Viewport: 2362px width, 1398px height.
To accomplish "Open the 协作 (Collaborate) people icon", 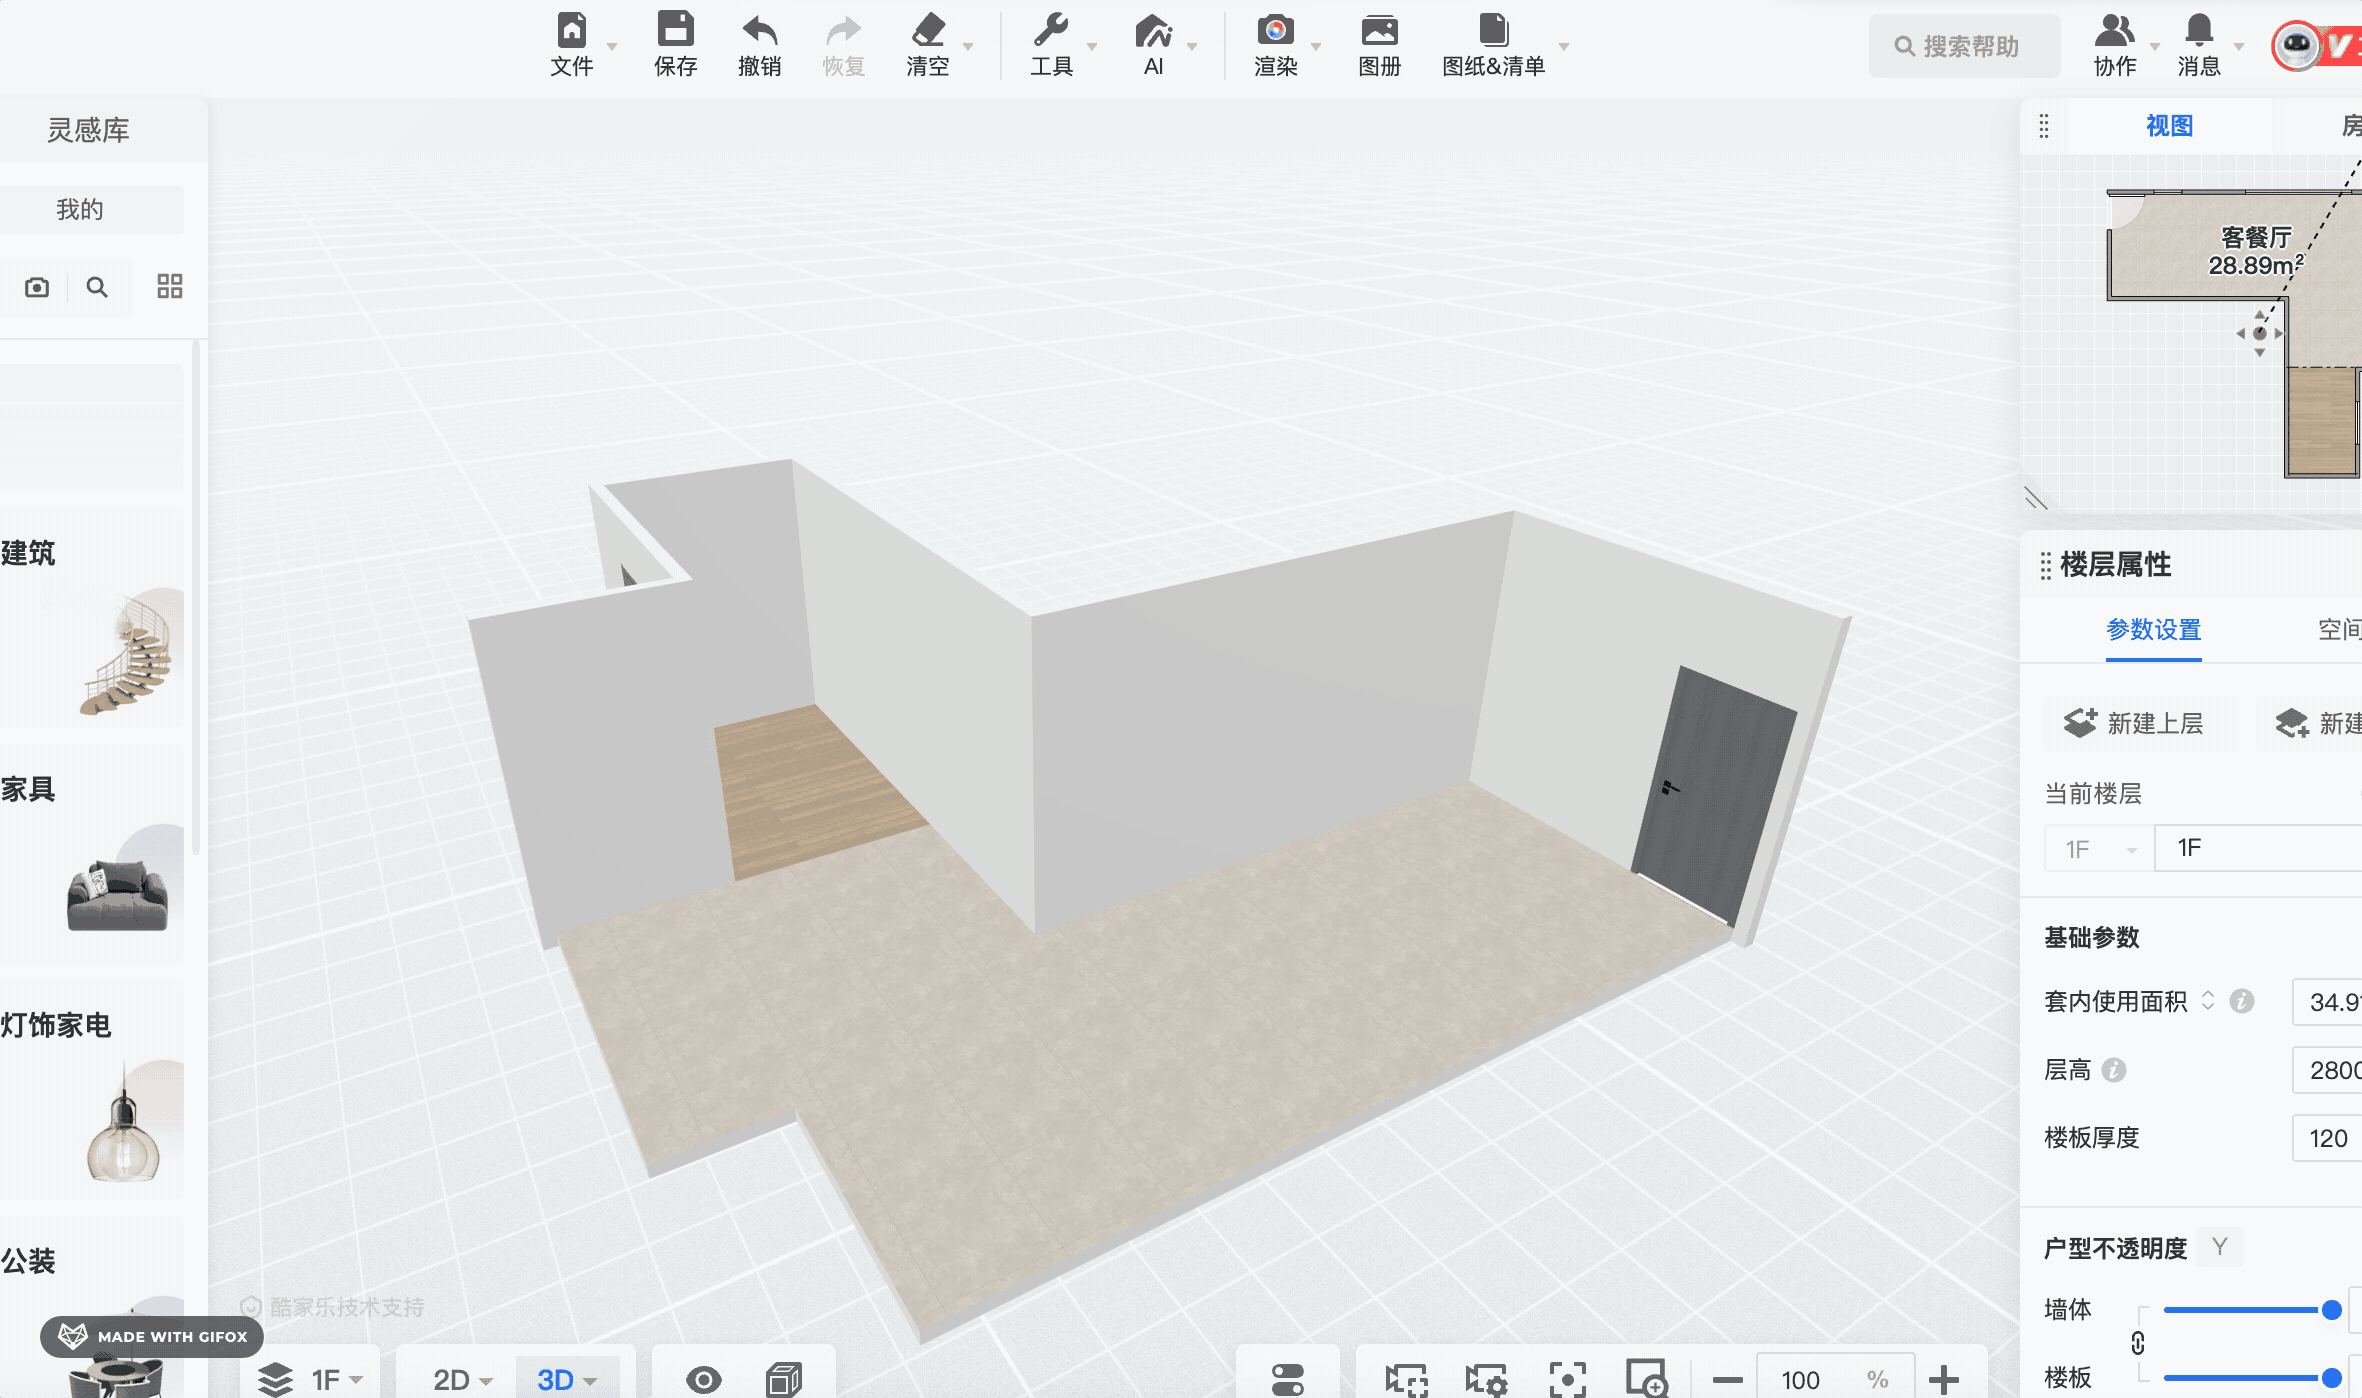I will 2115,30.
